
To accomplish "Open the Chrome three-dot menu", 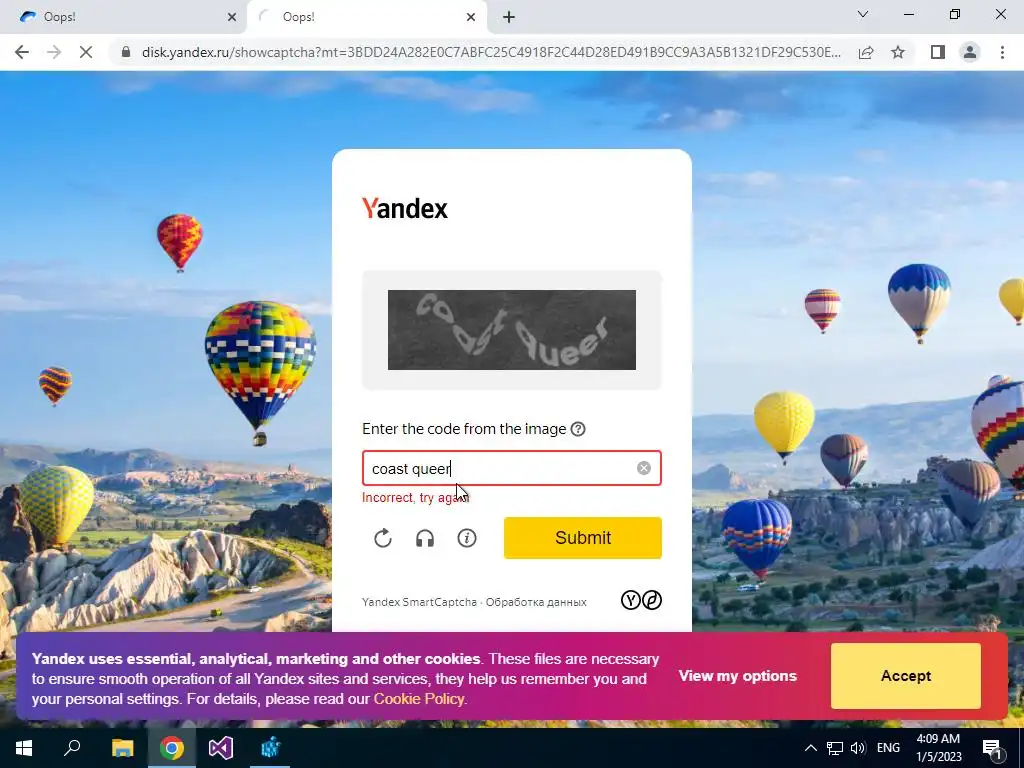I will [1002, 52].
